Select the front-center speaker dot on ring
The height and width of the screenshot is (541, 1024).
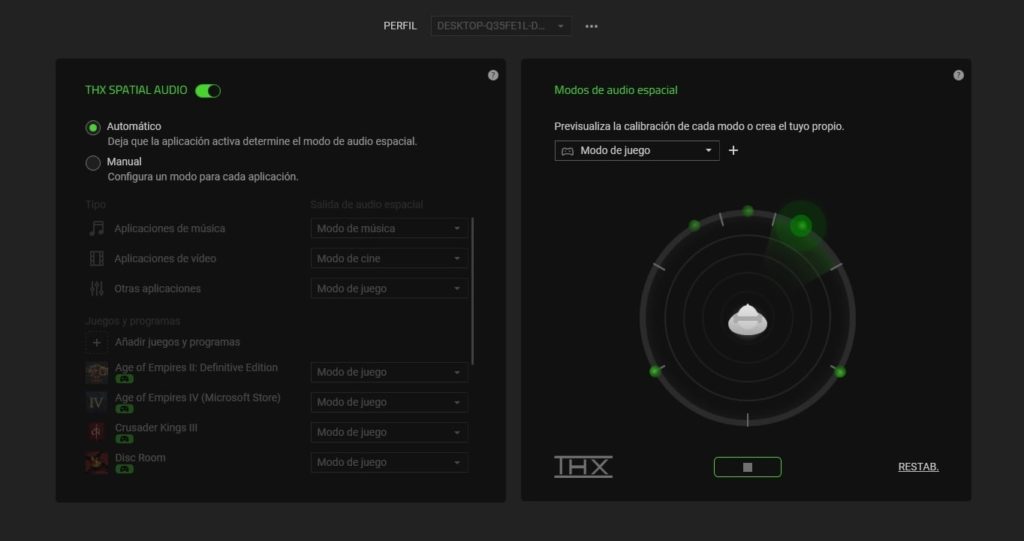(x=748, y=211)
